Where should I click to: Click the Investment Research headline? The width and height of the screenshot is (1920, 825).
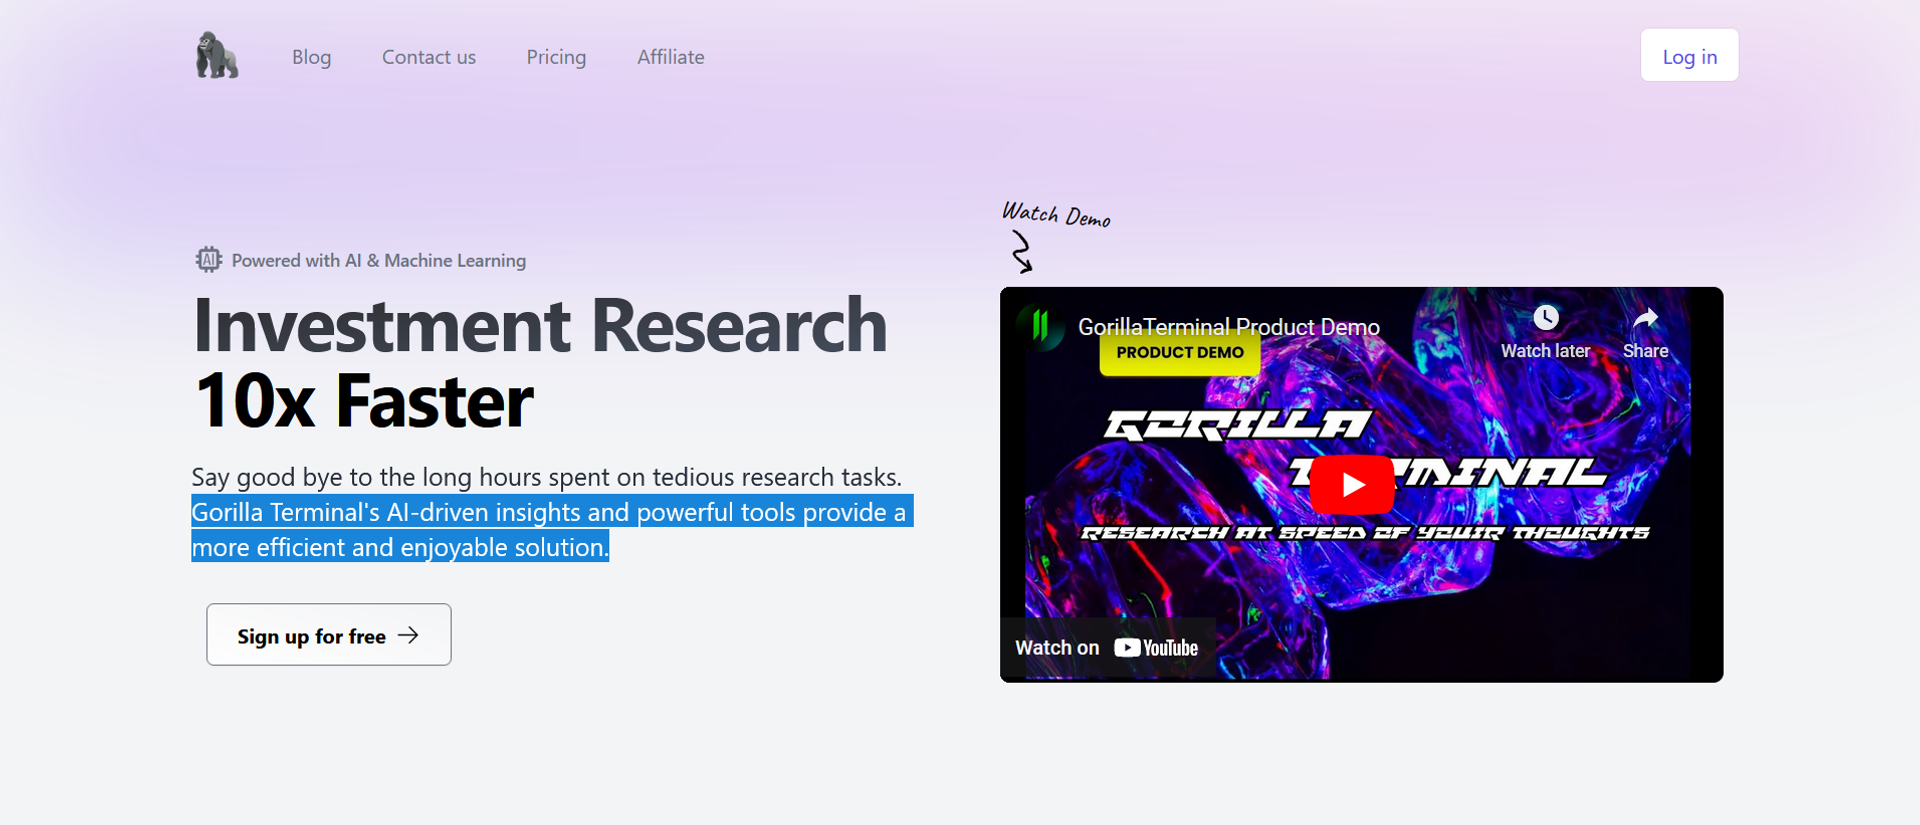(x=539, y=326)
